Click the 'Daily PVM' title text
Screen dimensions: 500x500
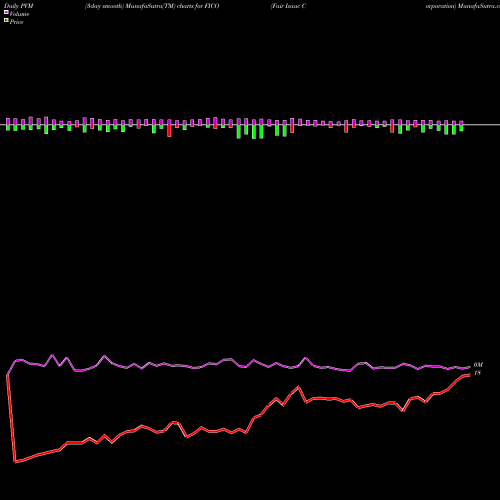coord(19,6)
